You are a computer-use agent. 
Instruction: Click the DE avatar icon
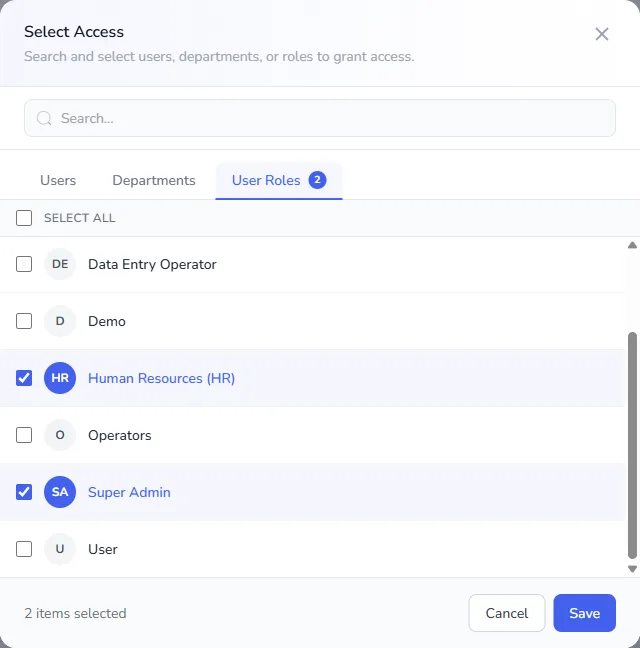point(60,264)
